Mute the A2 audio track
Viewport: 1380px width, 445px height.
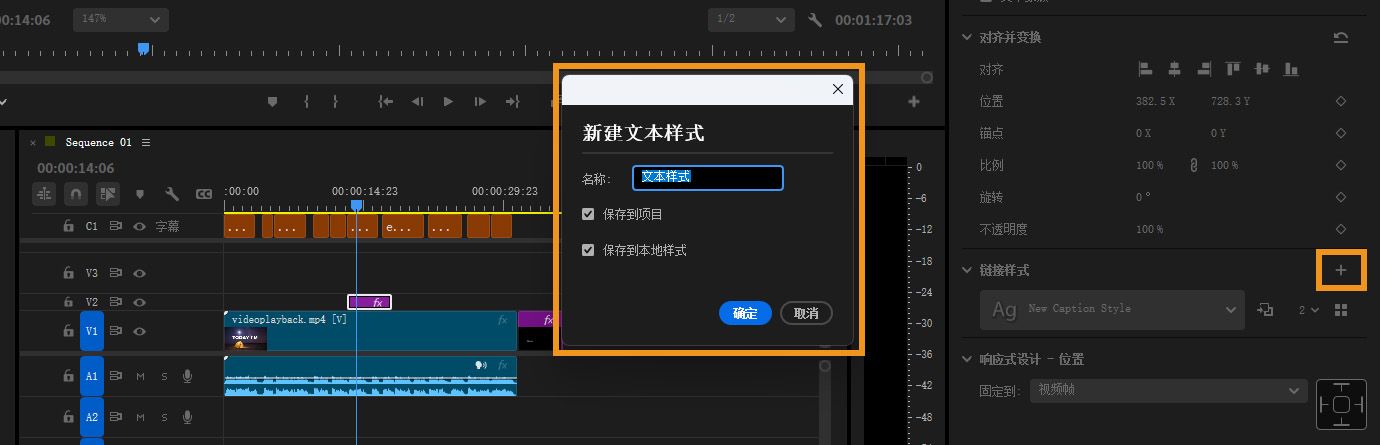point(140,417)
